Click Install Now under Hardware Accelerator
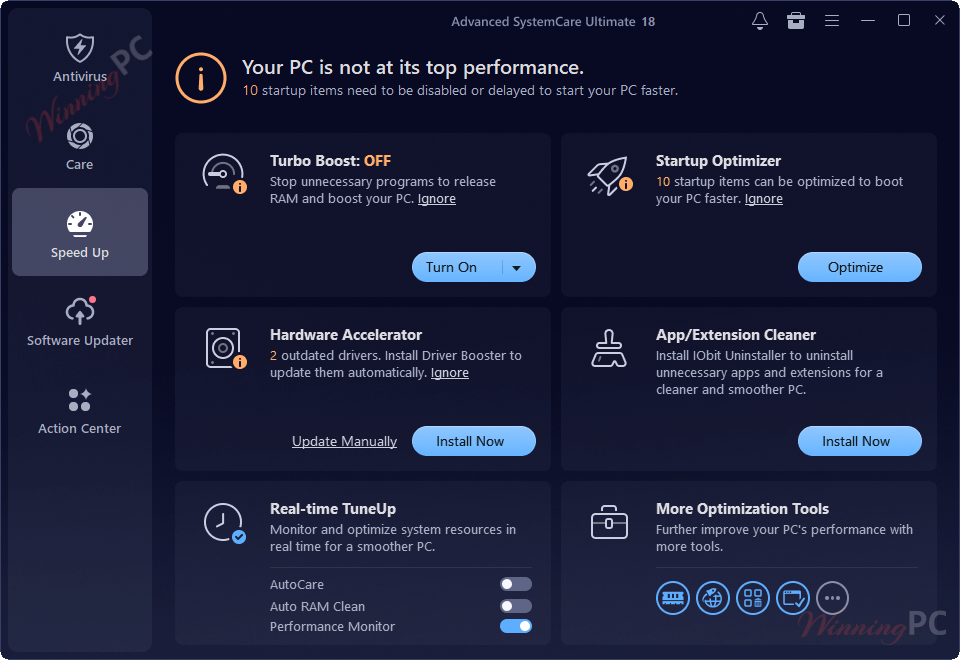The width and height of the screenshot is (960, 660). [x=474, y=441]
